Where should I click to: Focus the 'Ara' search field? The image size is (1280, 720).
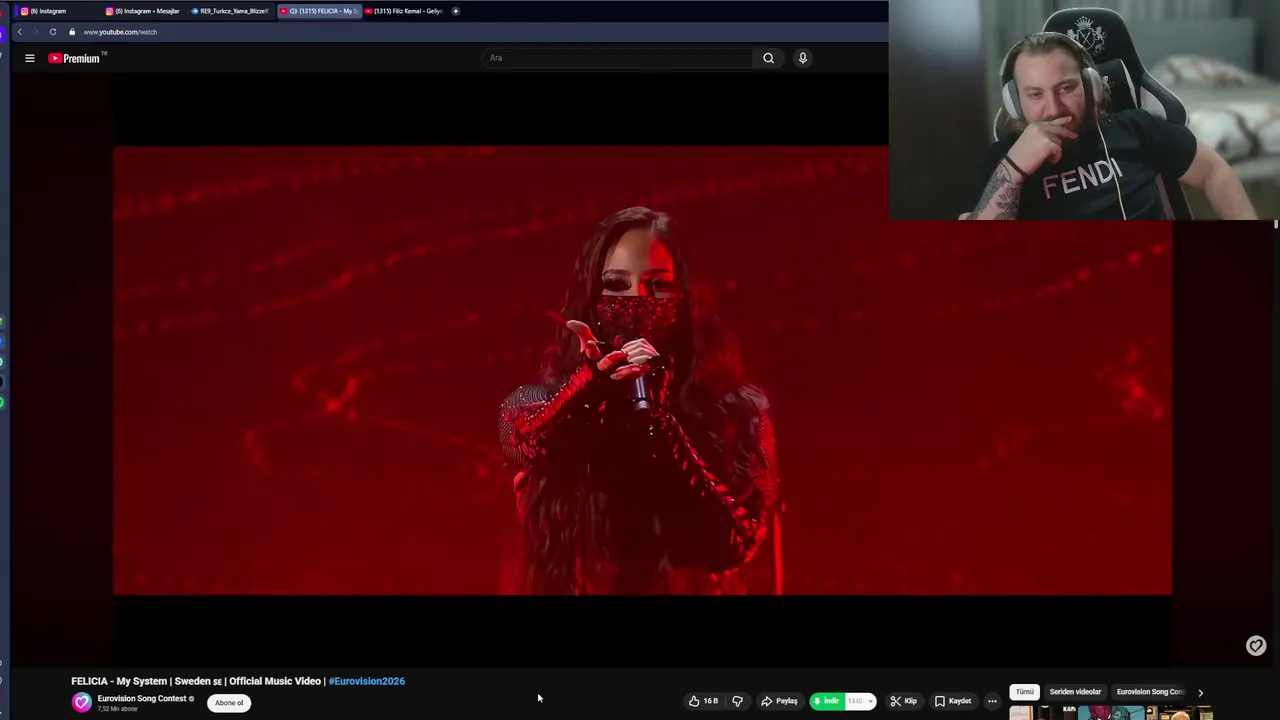tap(617, 58)
